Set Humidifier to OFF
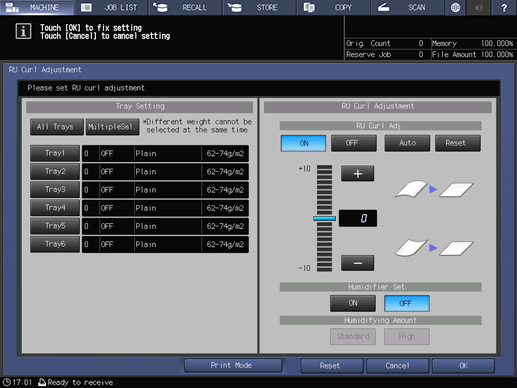Viewport: 517px width, 388px height. [x=407, y=303]
